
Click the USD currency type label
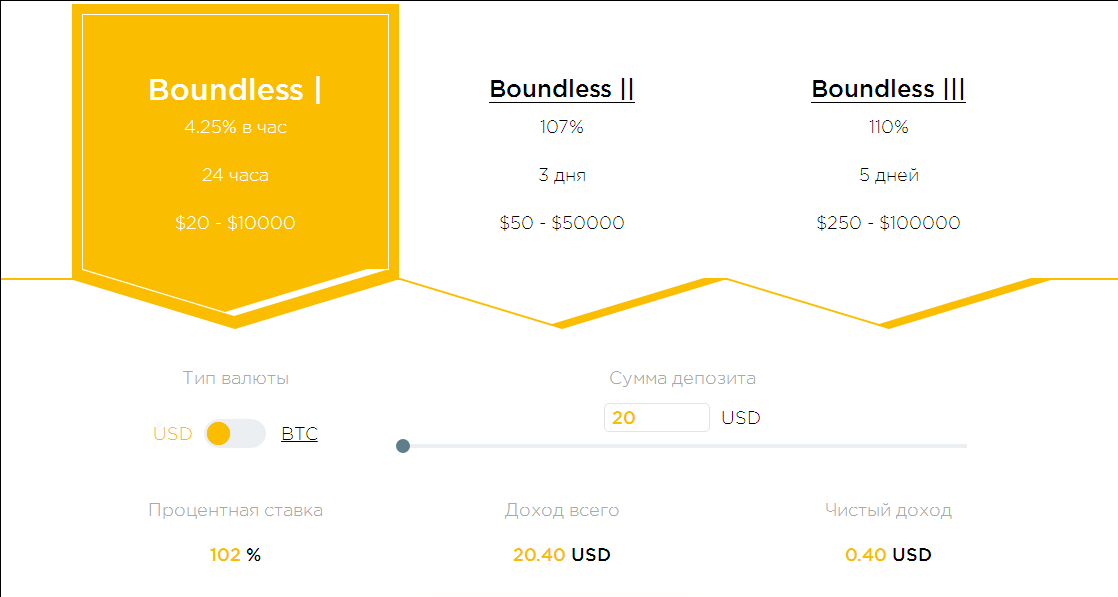click(172, 434)
